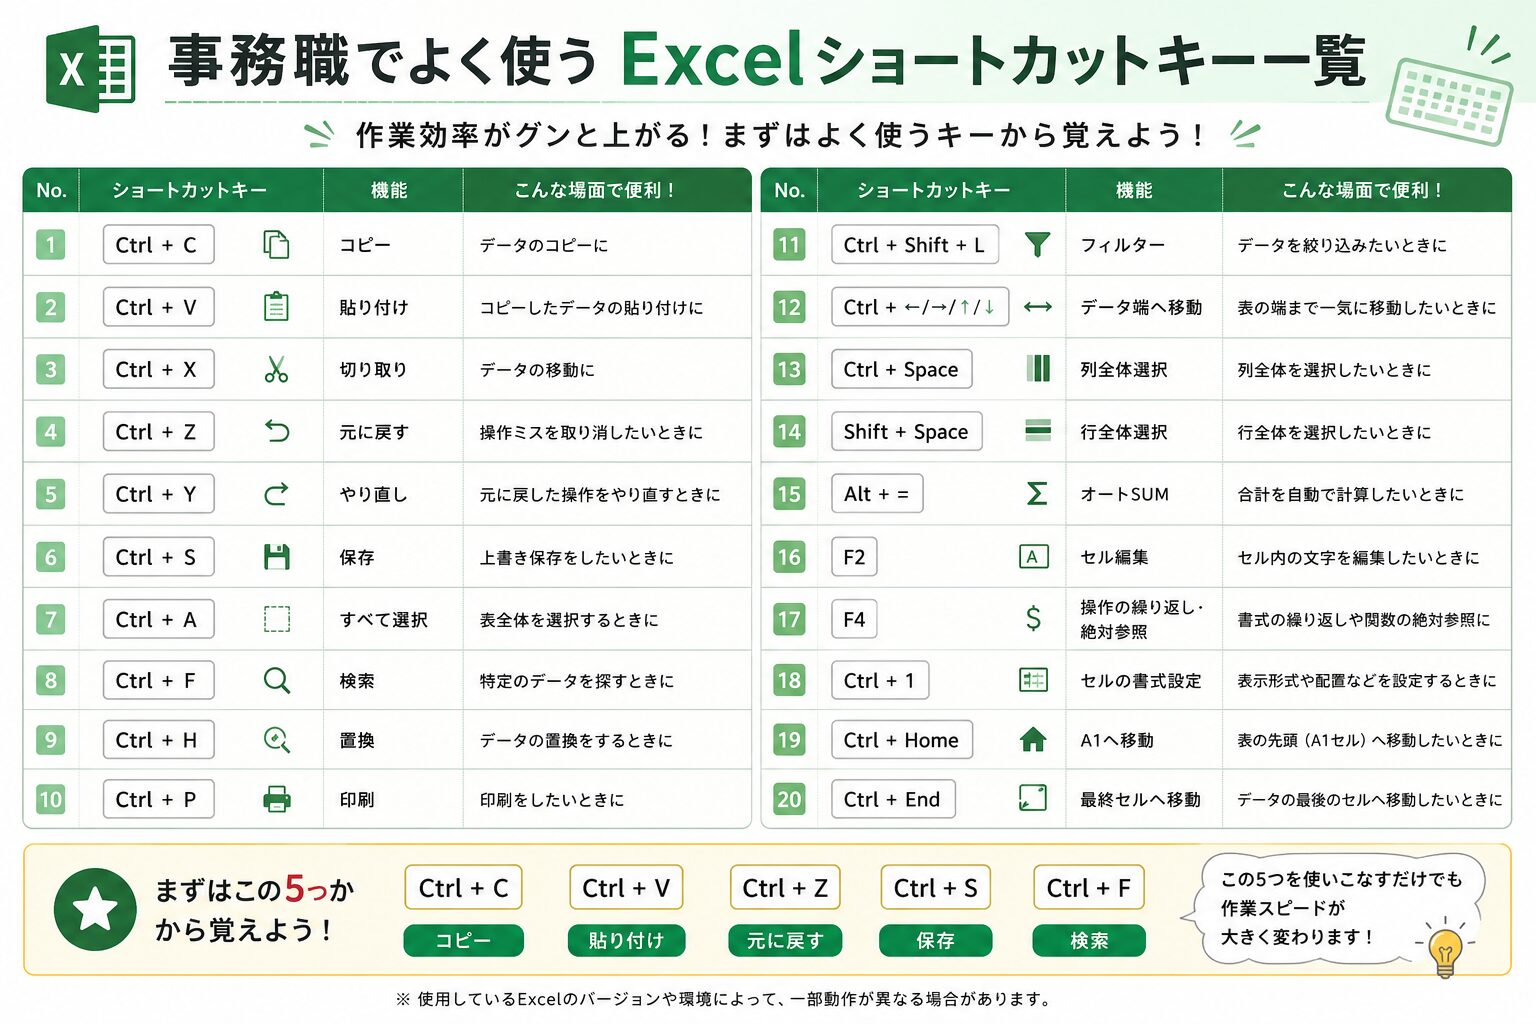
Task: Click the Ctrl + End key box
Action: [x=893, y=799]
